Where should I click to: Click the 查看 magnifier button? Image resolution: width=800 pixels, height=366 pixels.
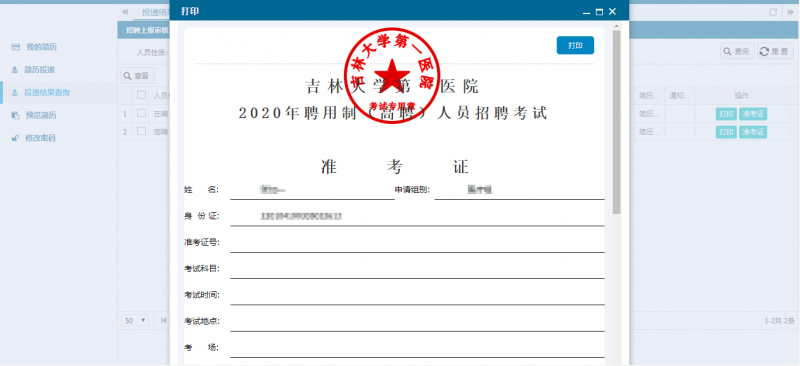[136, 76]
